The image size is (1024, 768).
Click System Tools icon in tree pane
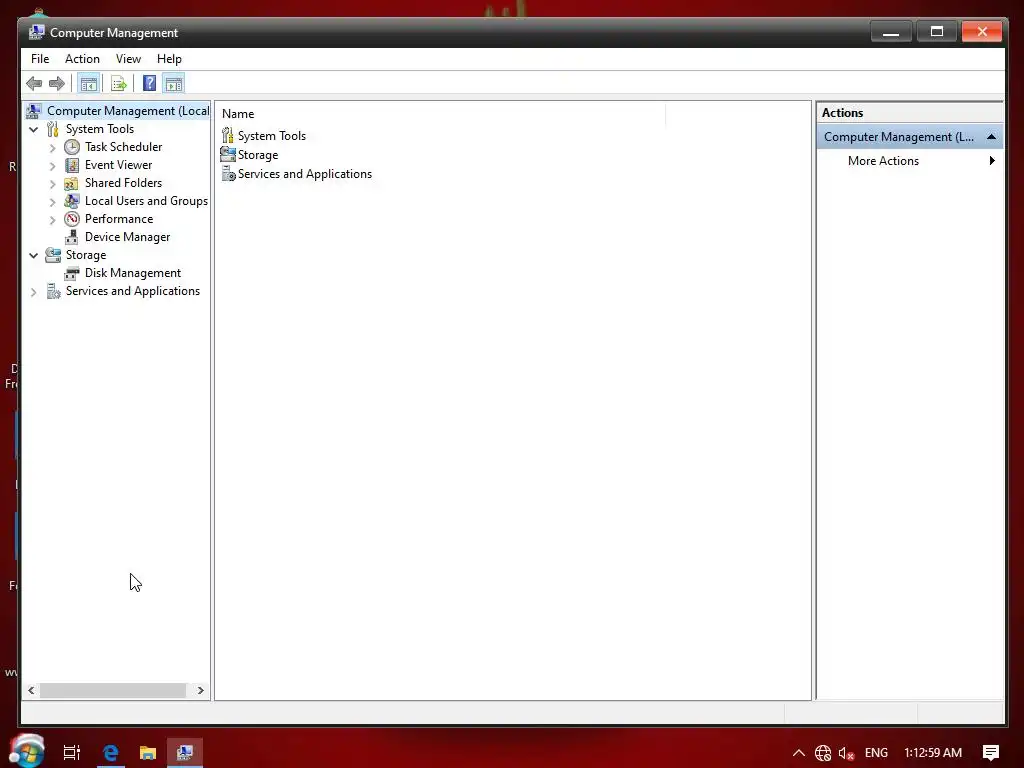53,129
